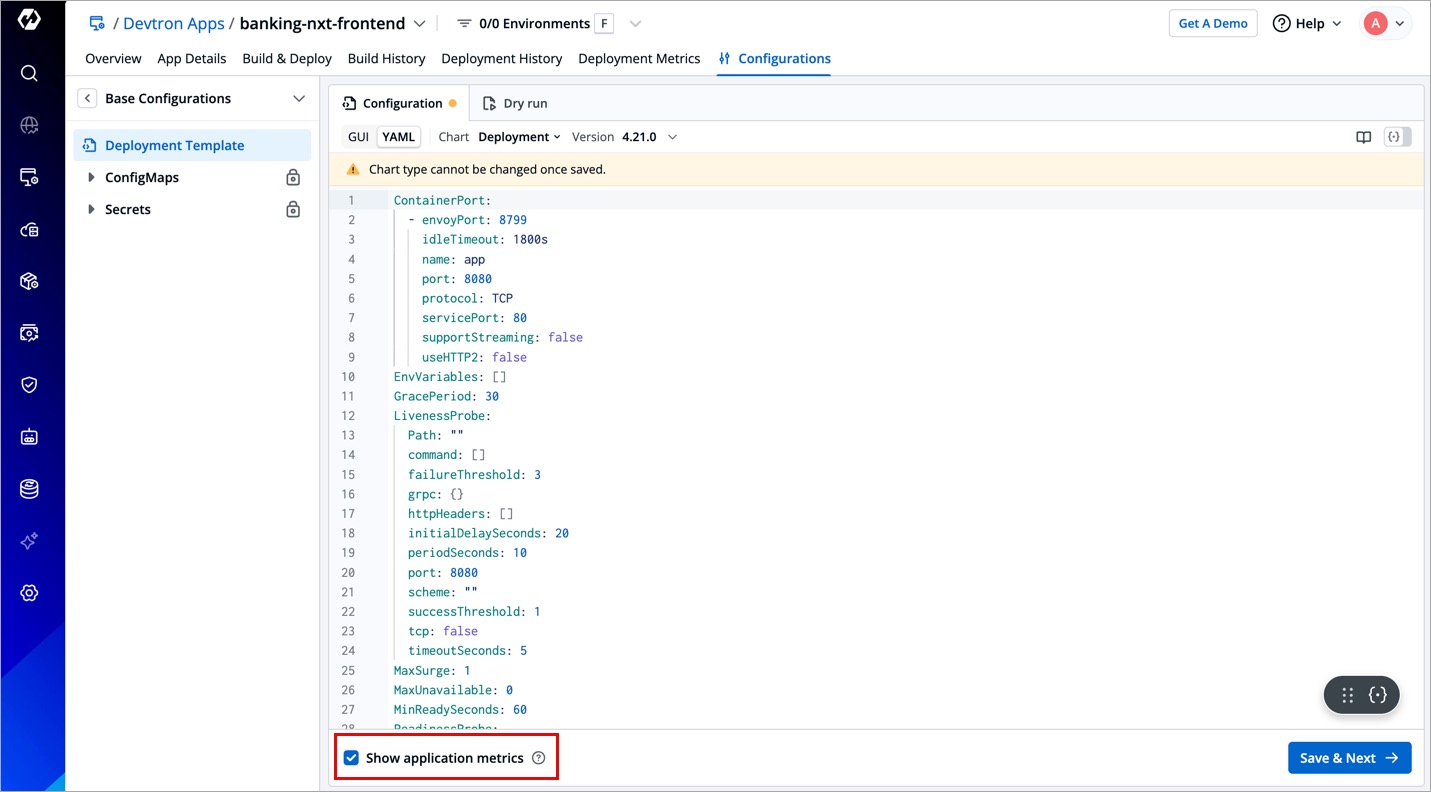Go to the Build & Deploy tab
Image resolution: width=1431 pixels, height=792 pixels.
point(287,59)
